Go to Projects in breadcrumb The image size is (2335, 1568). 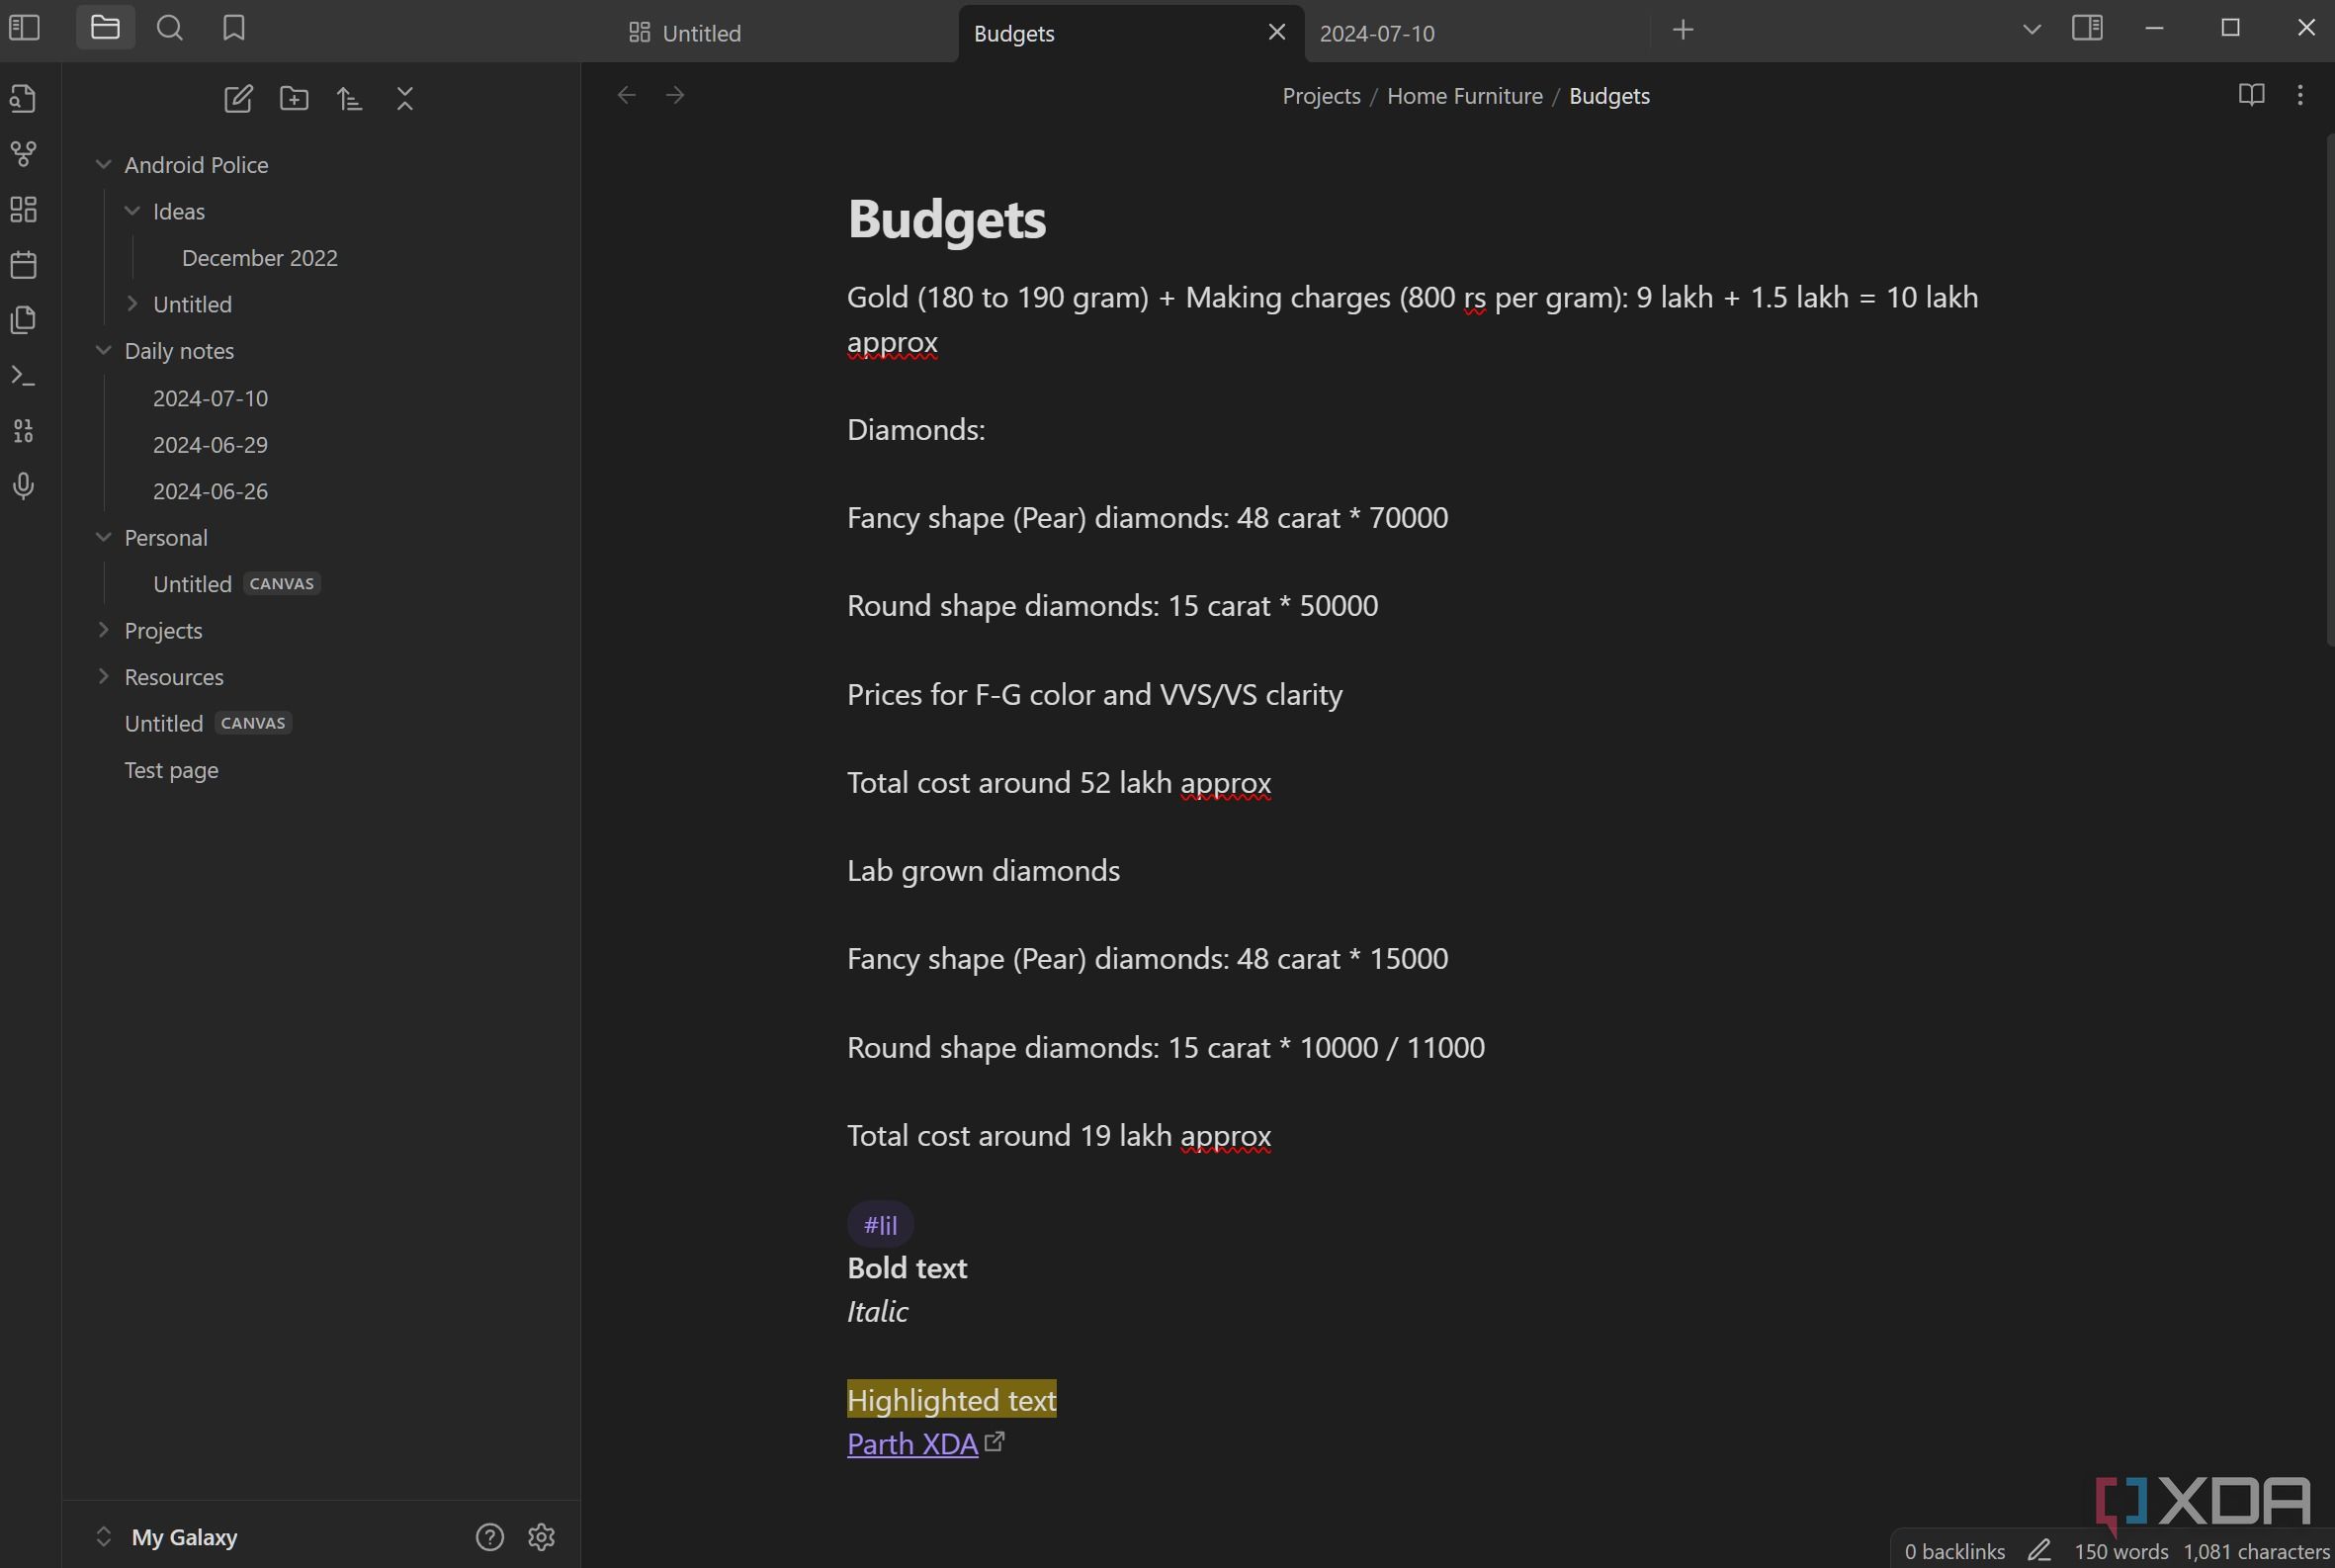pyautogui.click(x=1321, y=96)
